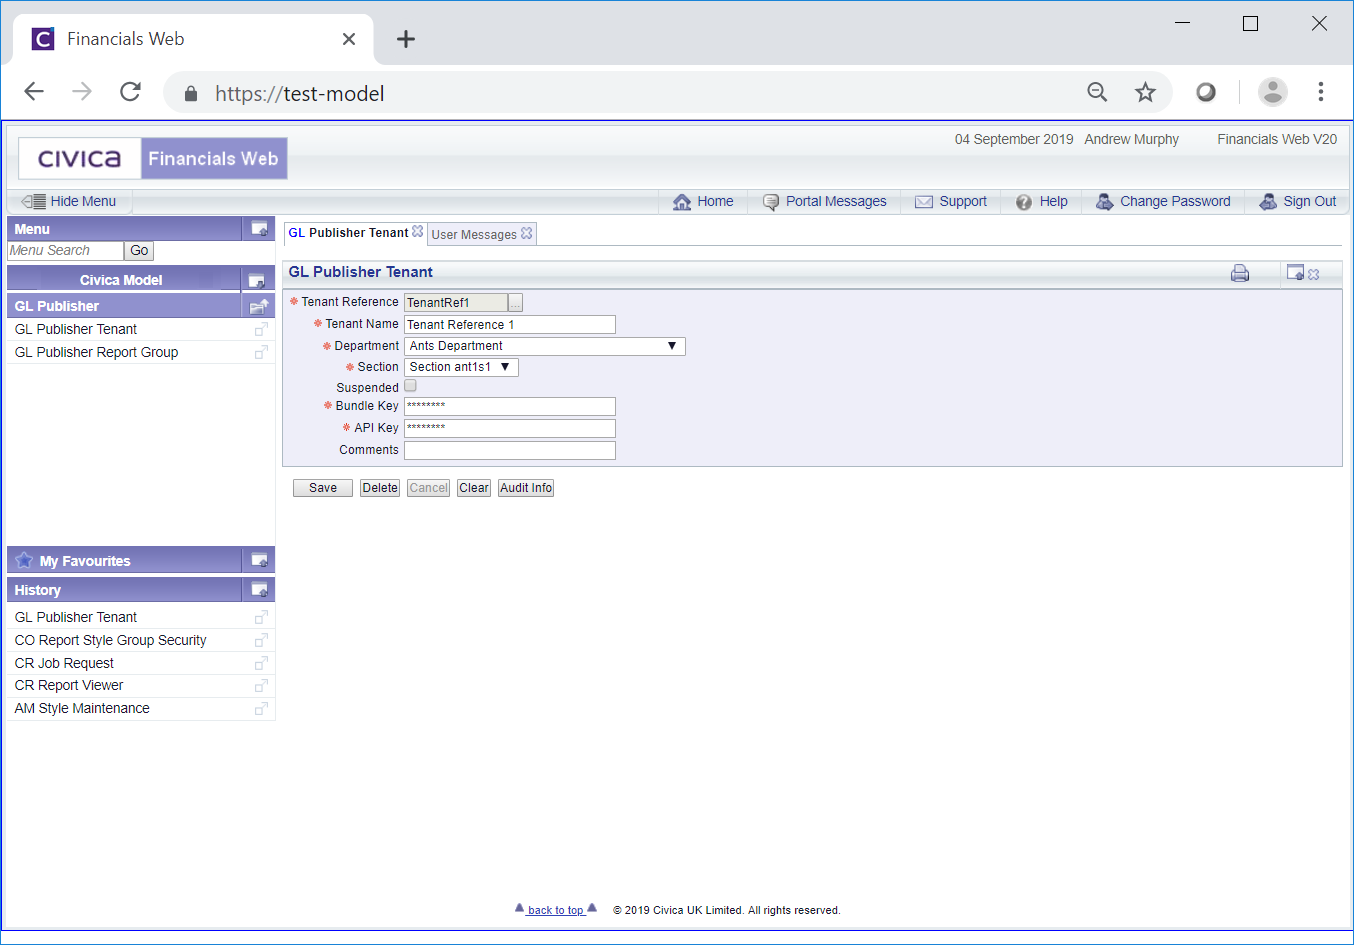Open the Support link in the toolbar
1354x945 pixels.
[x=951, y=202]
